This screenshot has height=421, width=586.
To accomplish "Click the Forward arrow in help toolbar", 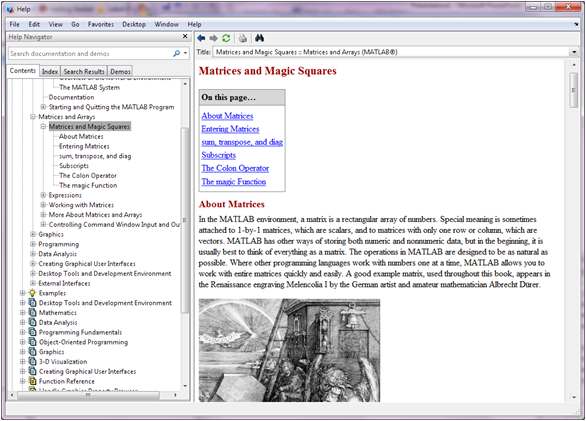I will coord(213,38).
